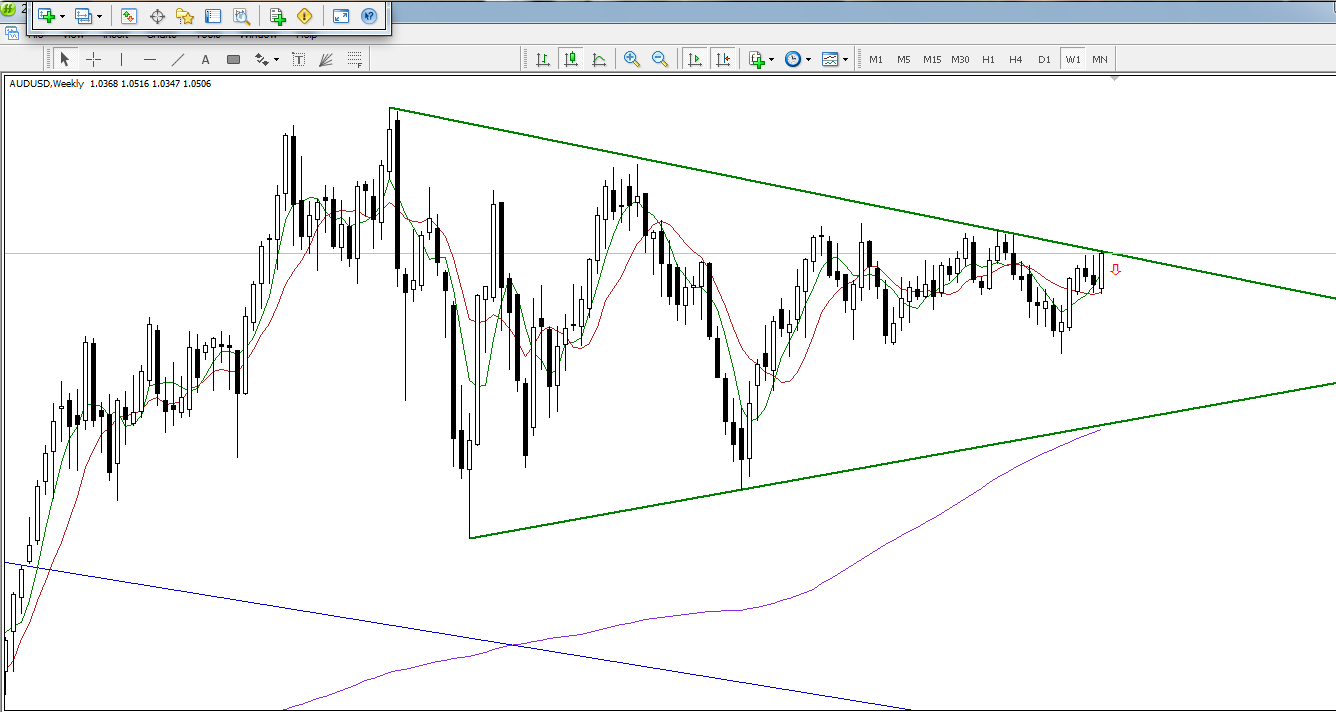Image resolution: width=1336 pixels, height=712 pixels.
Task: Expand the New Chart dropdown arrow
Action: point(62,17)
